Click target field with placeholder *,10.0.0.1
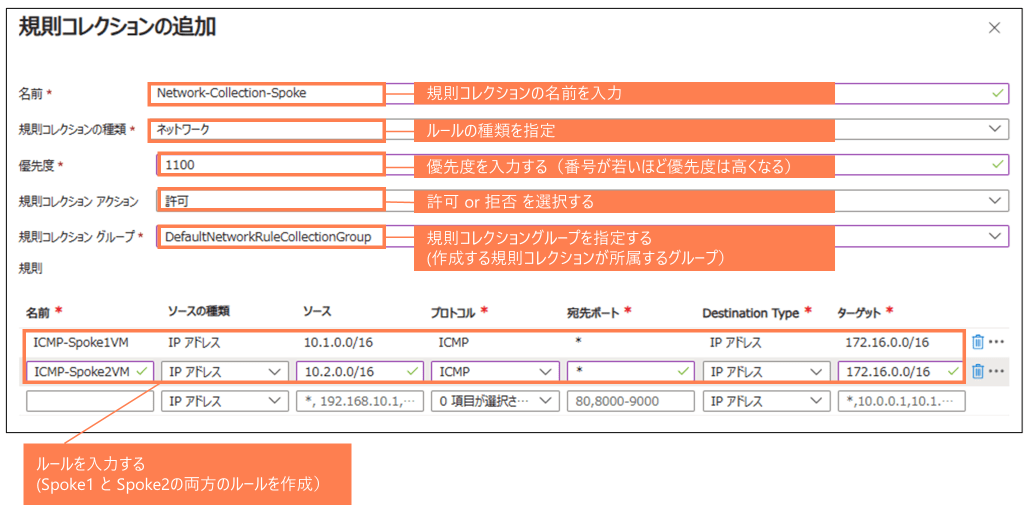 click(x=900, y=401)
